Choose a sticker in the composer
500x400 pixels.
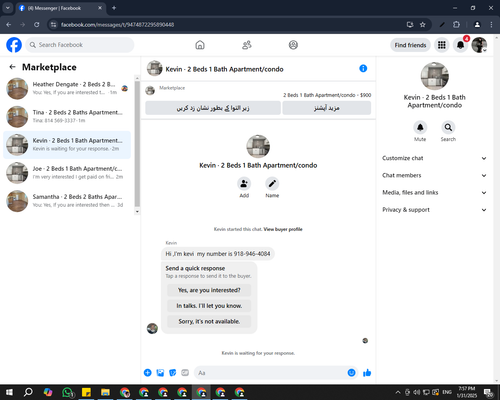[x=173, y=373]
